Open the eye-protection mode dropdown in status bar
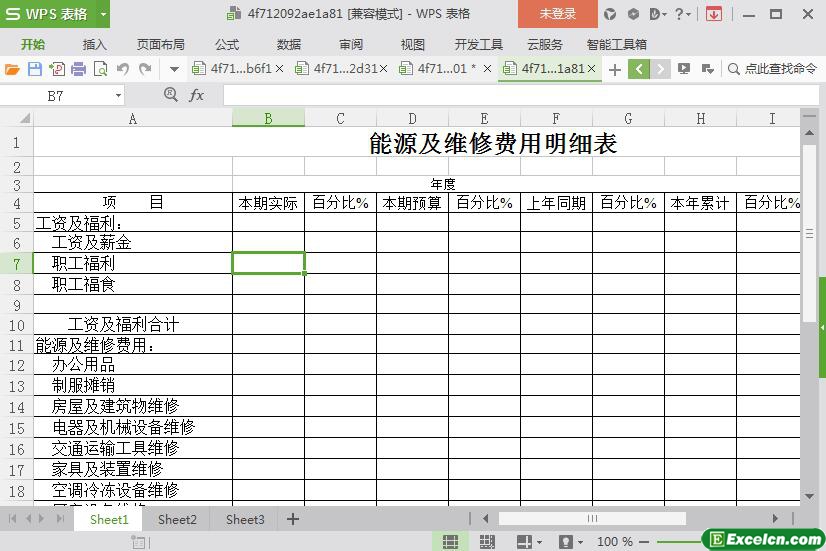 pyautogui.click(x=580, y=542)
